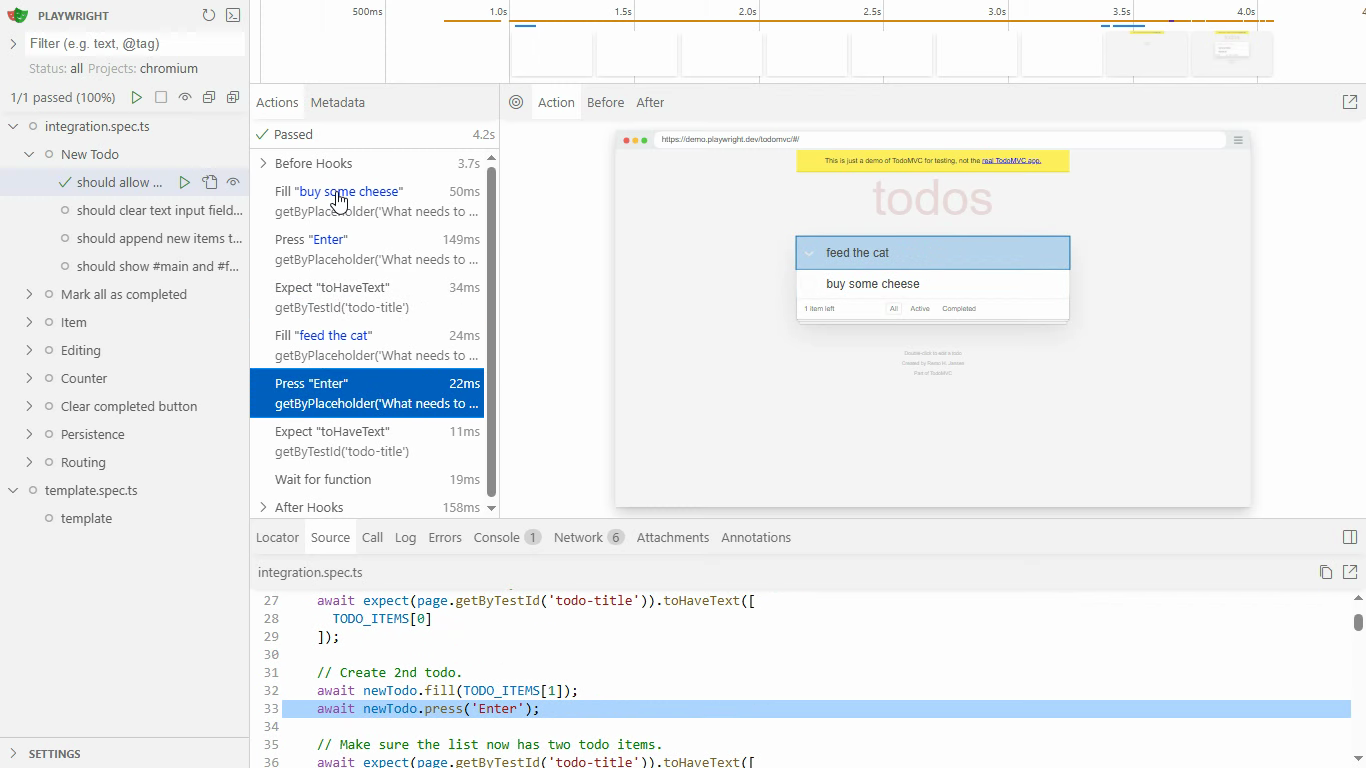Switch to the Network tab
The width and height of the screenshot is (1366, 768).
click(578, 537)
